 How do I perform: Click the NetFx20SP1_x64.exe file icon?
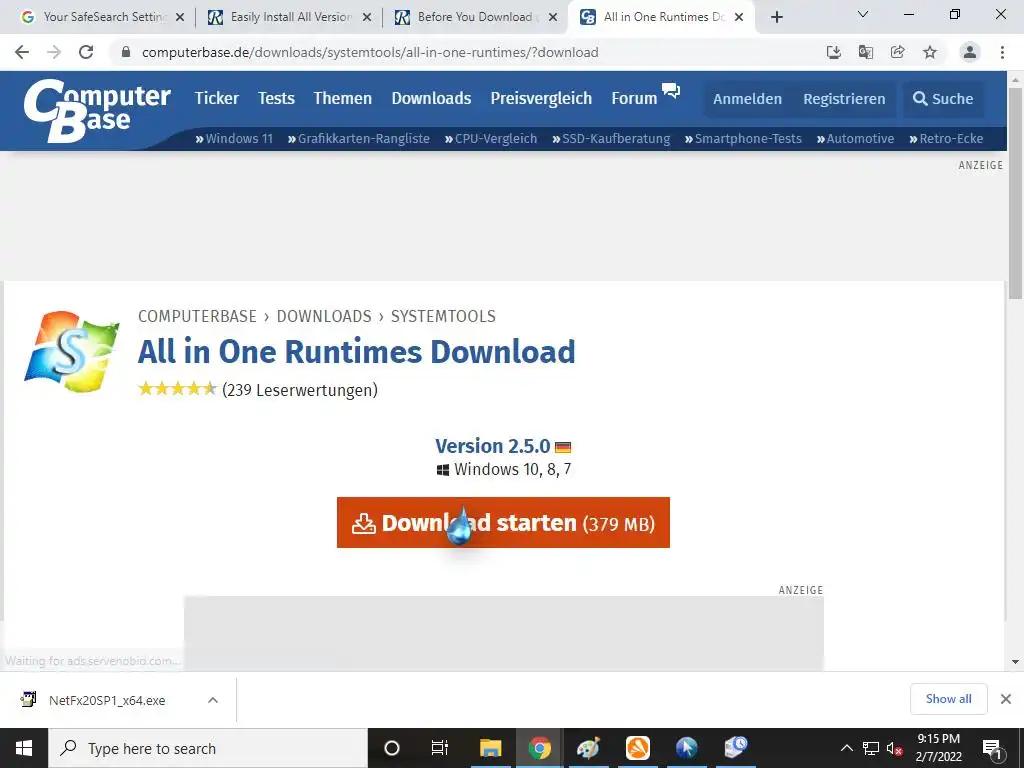click(x=28, y=699)
